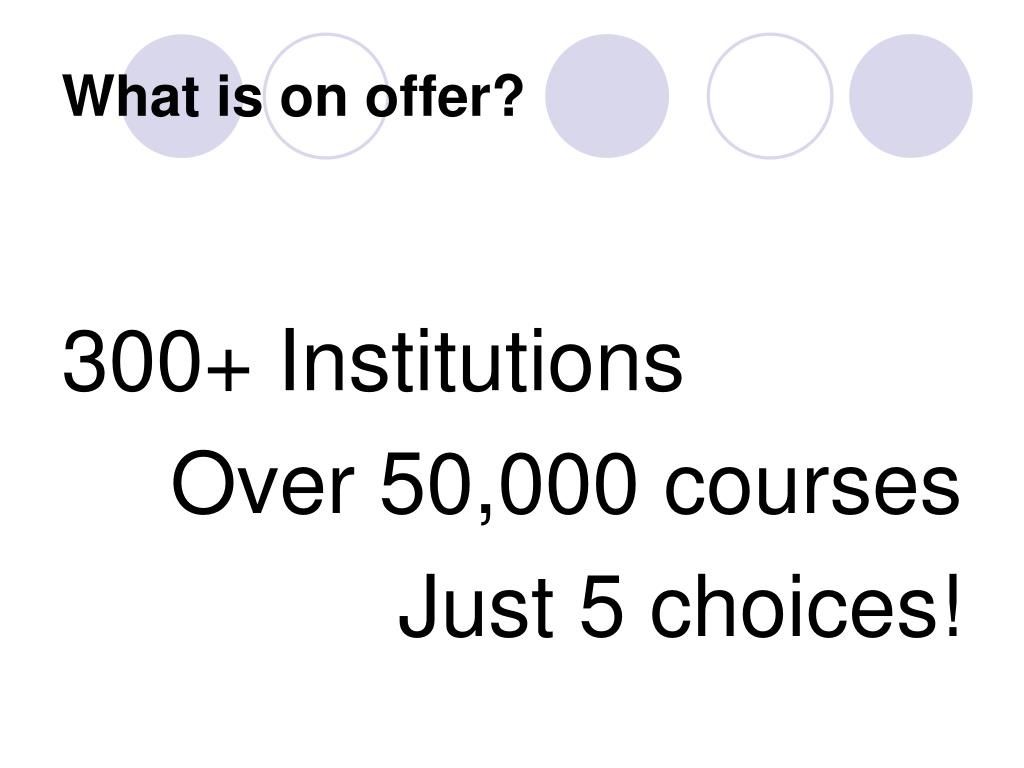Select the last filled lavender circle at right
Viewport: 1024px width, 768px height.
pyautogui.click(x=910, y=96)
